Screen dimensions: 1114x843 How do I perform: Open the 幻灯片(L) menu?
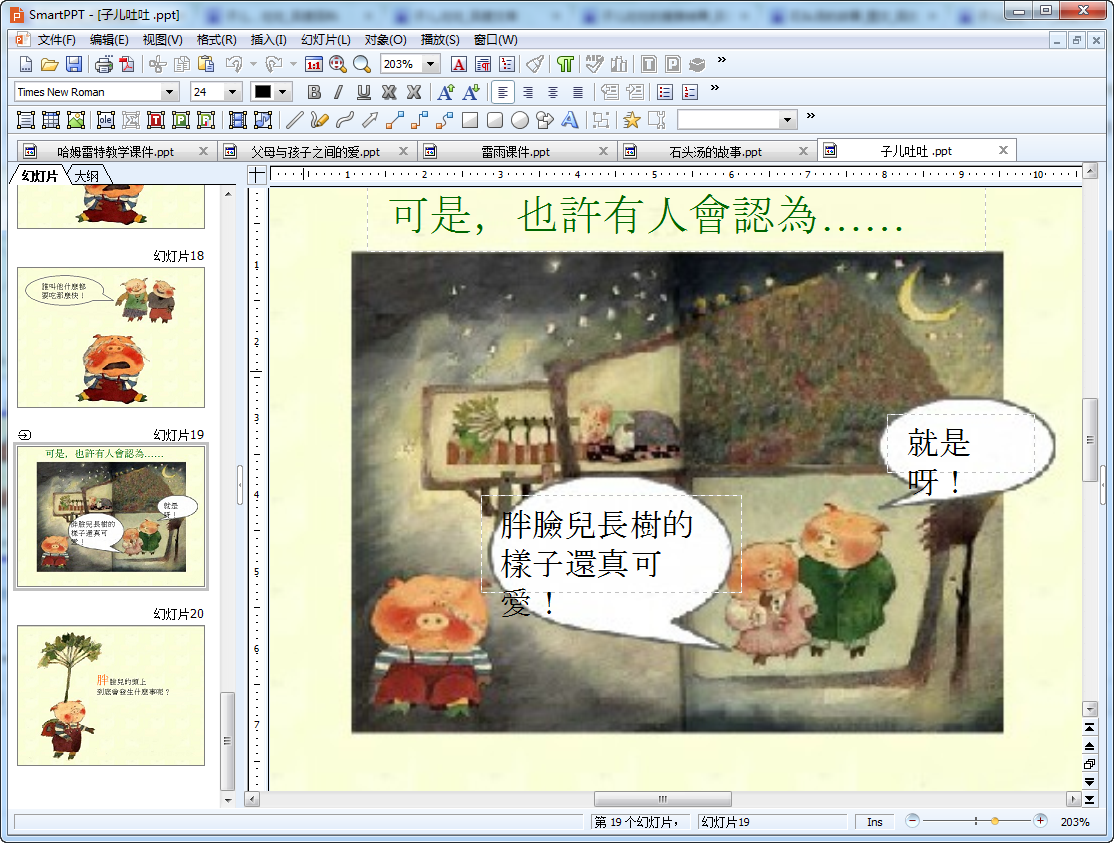pos(325,40)
